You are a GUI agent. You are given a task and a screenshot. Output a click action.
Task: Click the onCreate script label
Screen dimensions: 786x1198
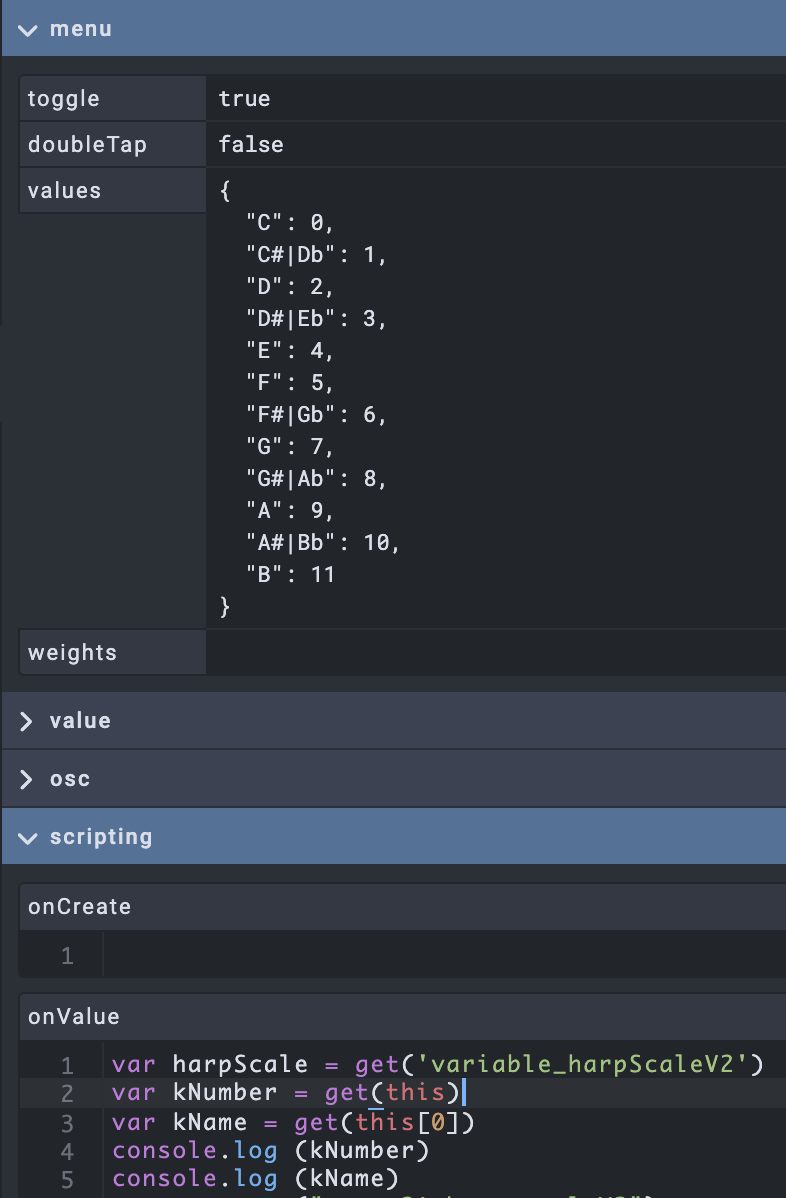[x=80, y=907]
